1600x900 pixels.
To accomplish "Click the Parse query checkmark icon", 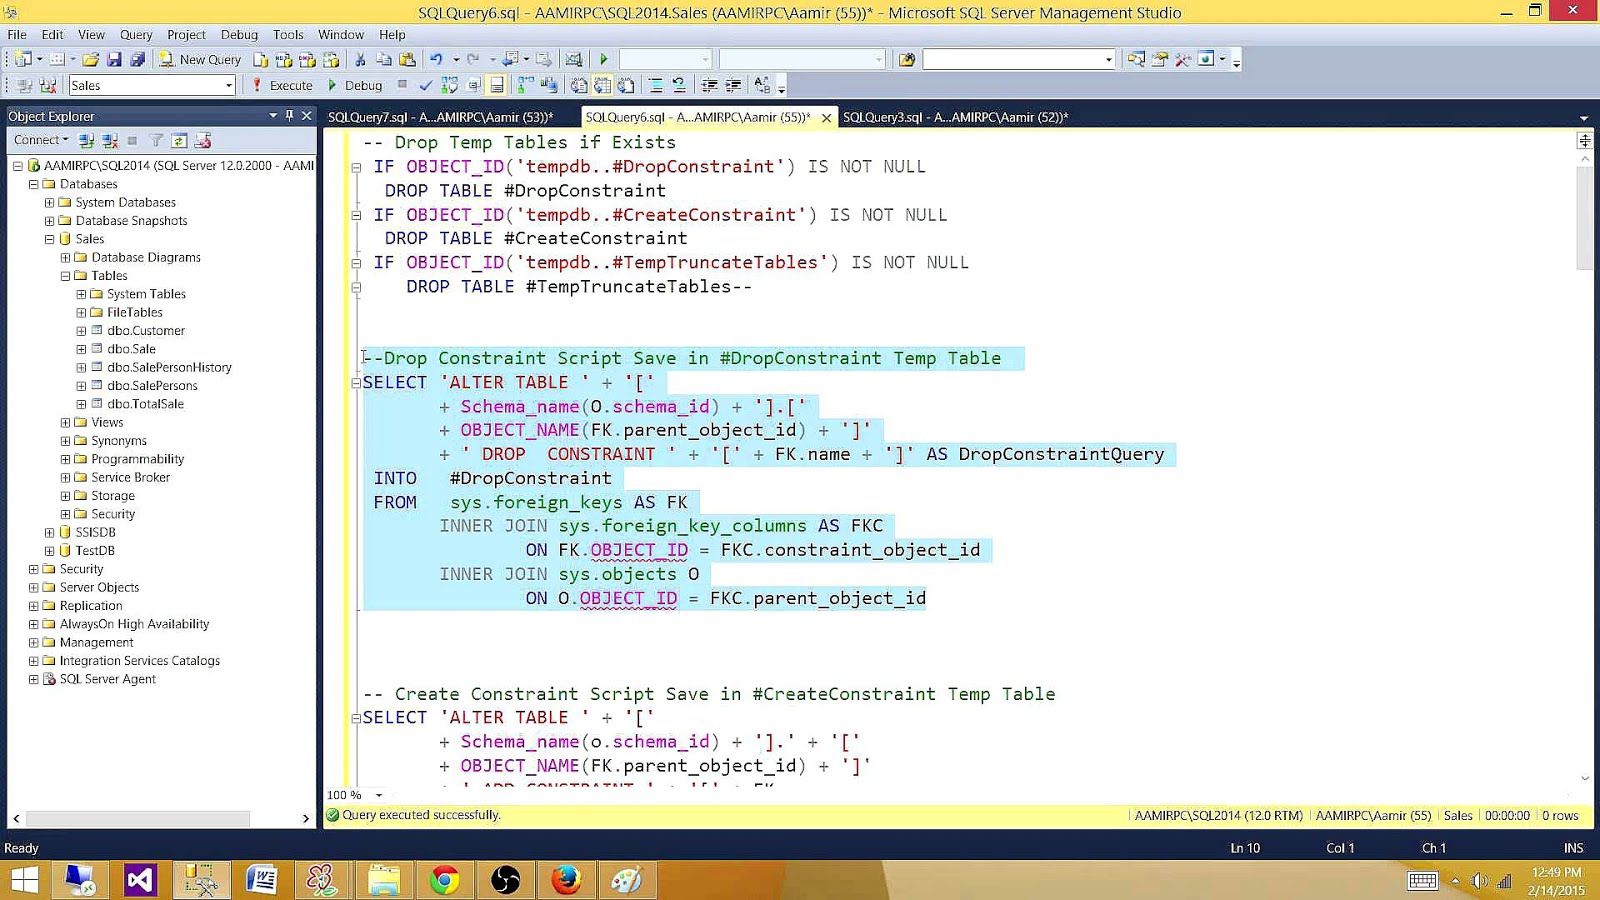I will pyautogui.click(x=425, y=85).
